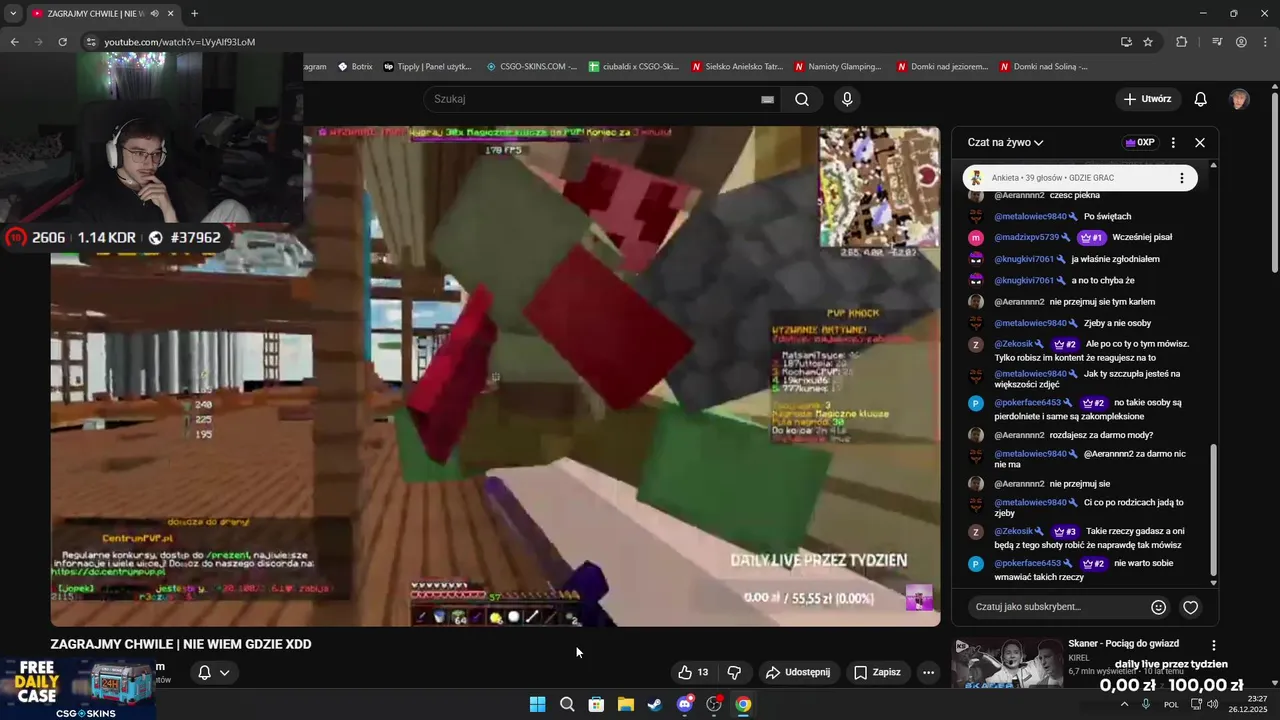Screen dimensions: 1280x720
Task: Reload the YouTube page
Action: point(62,42)
